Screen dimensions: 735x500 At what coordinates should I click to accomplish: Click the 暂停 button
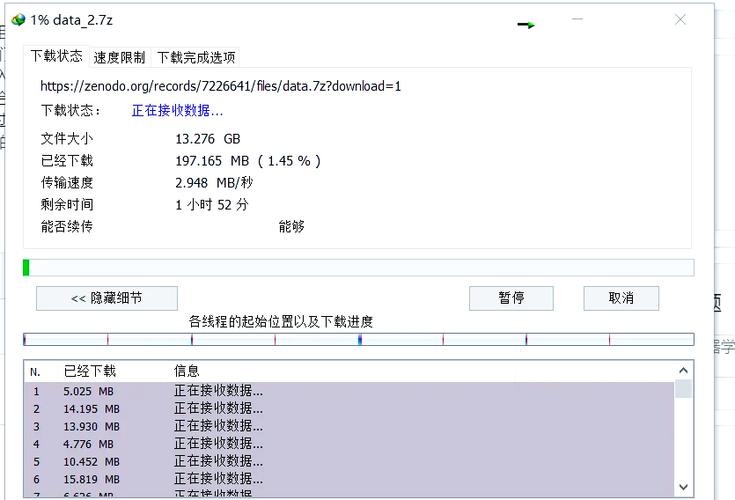(x=511, y=298)
